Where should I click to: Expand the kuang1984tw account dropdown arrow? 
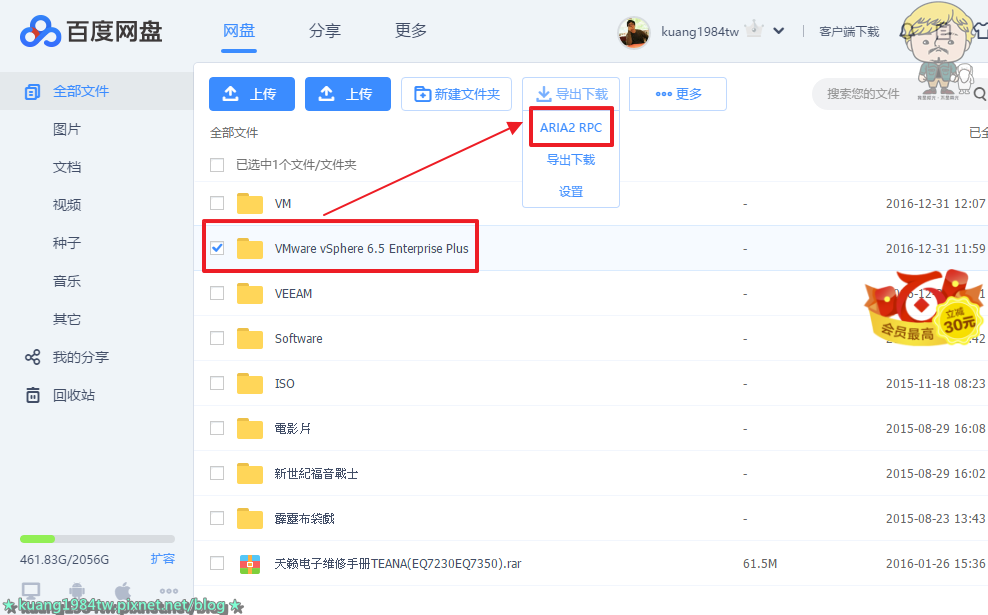[779, 31]
